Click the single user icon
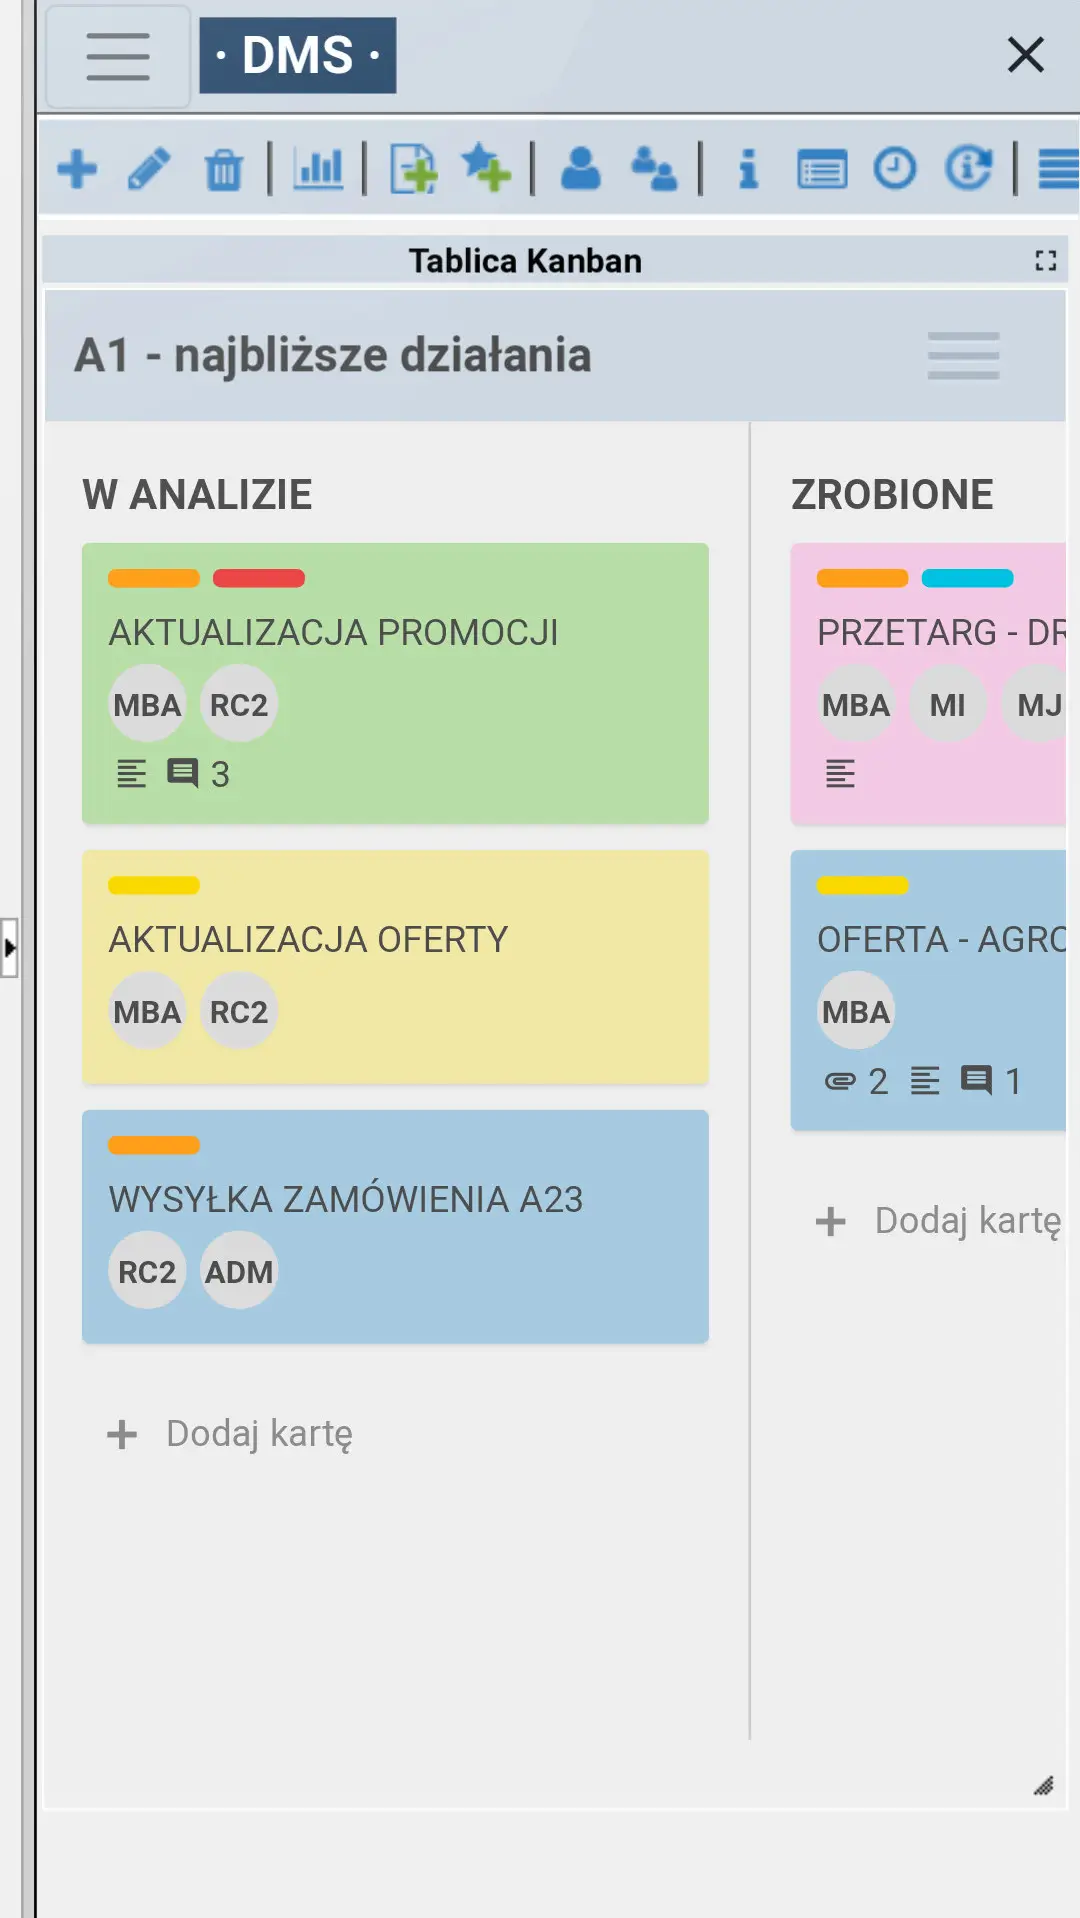This screenshot has height=1918, width=1080. coord(580,168)
